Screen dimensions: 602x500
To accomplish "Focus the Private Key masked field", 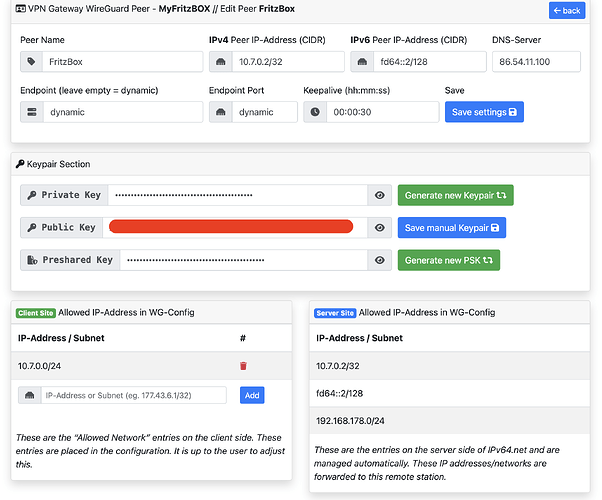I will pyautogui.click(x=238, y=195).
